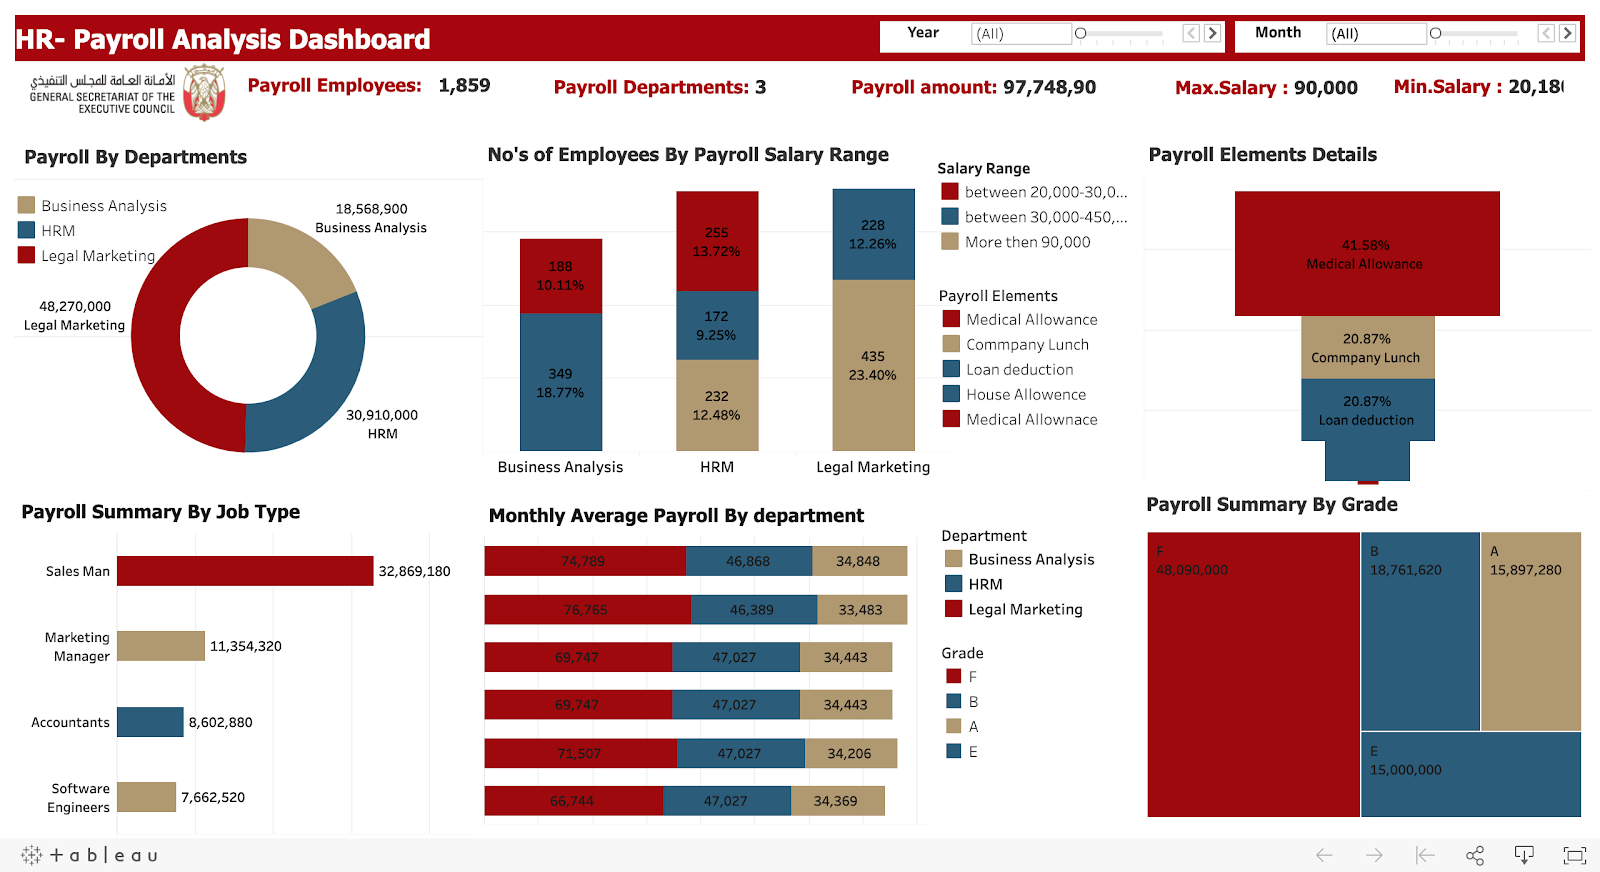Click monthly payroll segment 46,389
The image size is (1600, 872).
click(754, 610)
